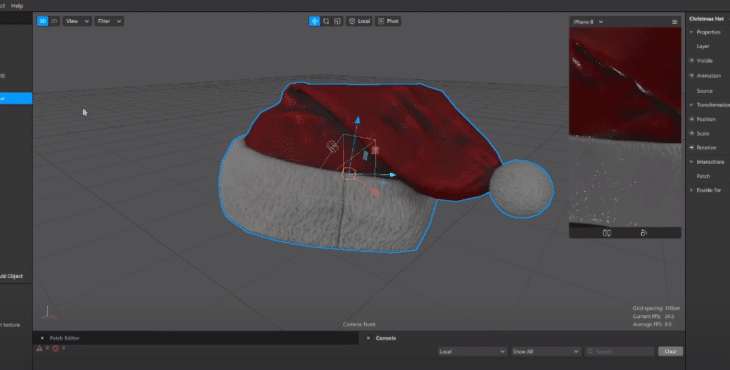
Task: Select the highlighted scene object row
Action: tap(16, 98)
